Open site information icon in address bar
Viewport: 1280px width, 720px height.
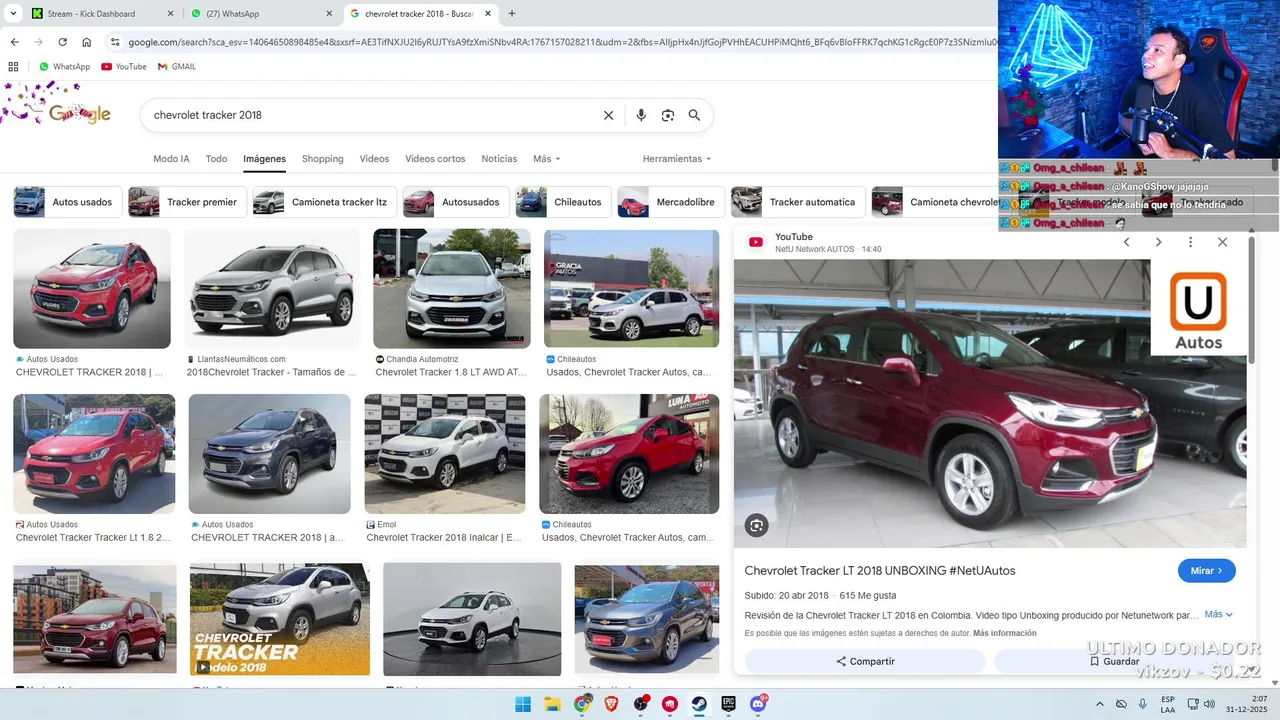click(115, 42)
